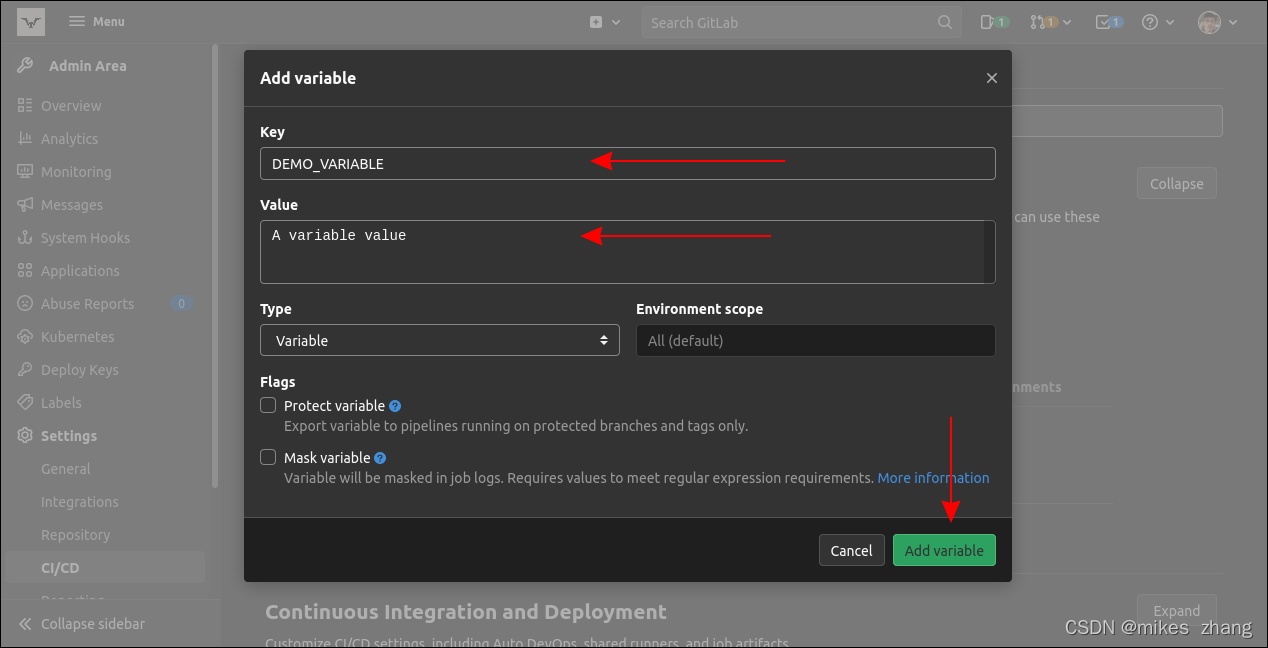
Task: Click the Value text area
Action: tap(628, 252)
